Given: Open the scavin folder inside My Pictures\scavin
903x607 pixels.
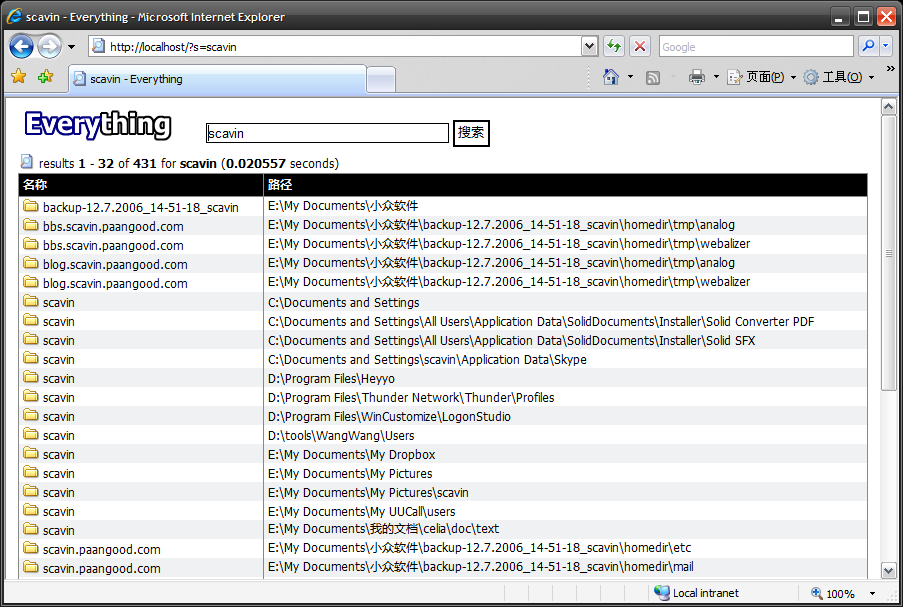Looking at the screenshot, I should click(x=59, y=492).
